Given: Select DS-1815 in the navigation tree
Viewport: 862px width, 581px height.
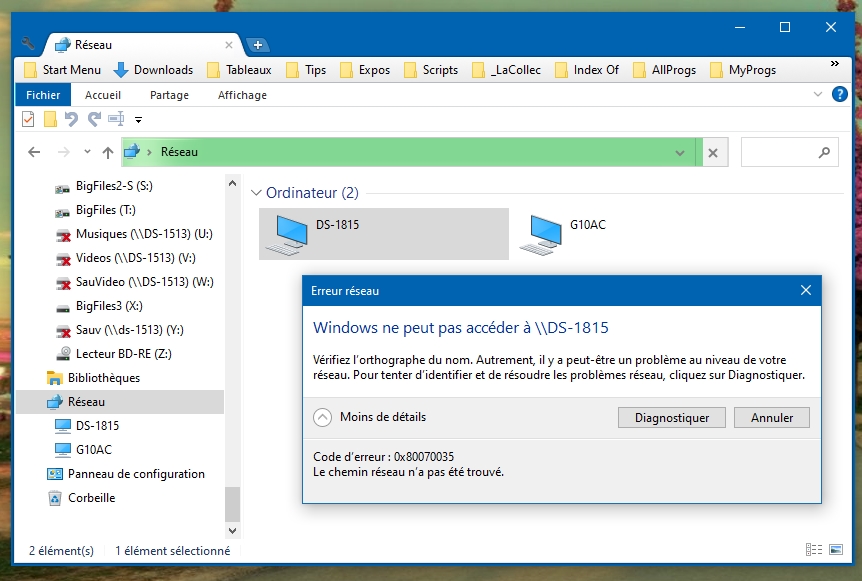Looking at the screenshot, I should pos(97,426).
